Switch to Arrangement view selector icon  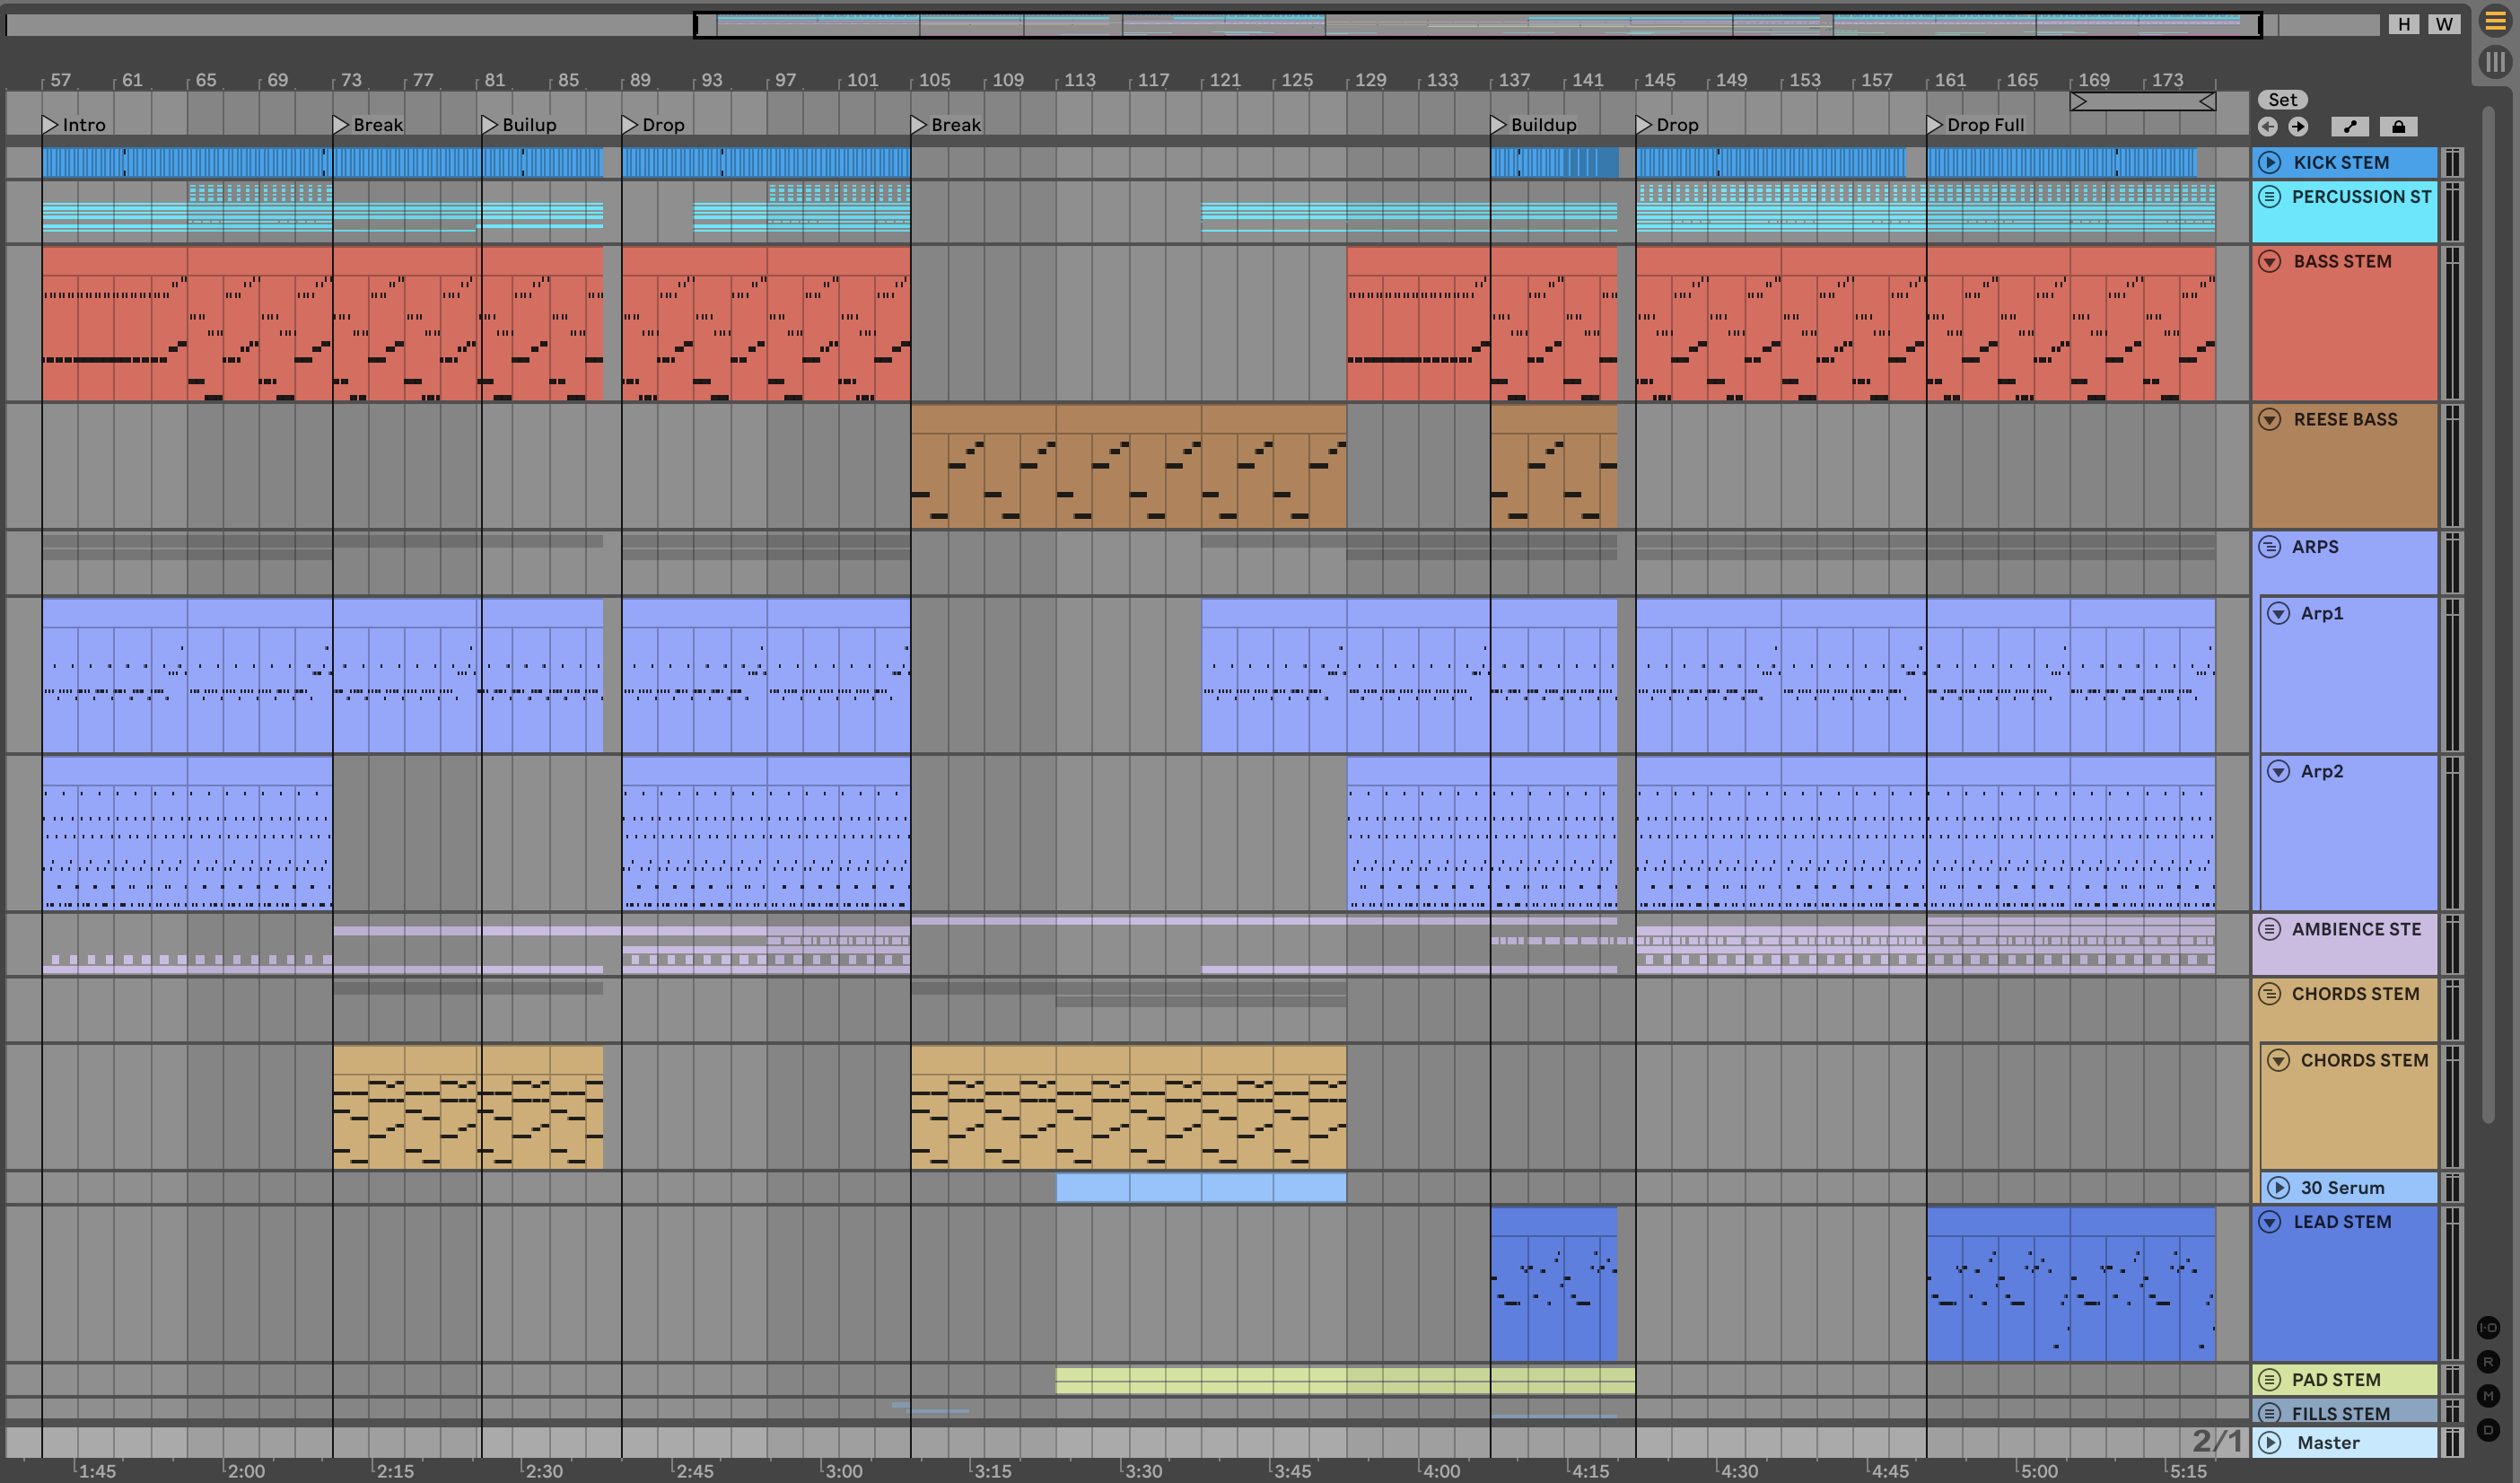2495,22
